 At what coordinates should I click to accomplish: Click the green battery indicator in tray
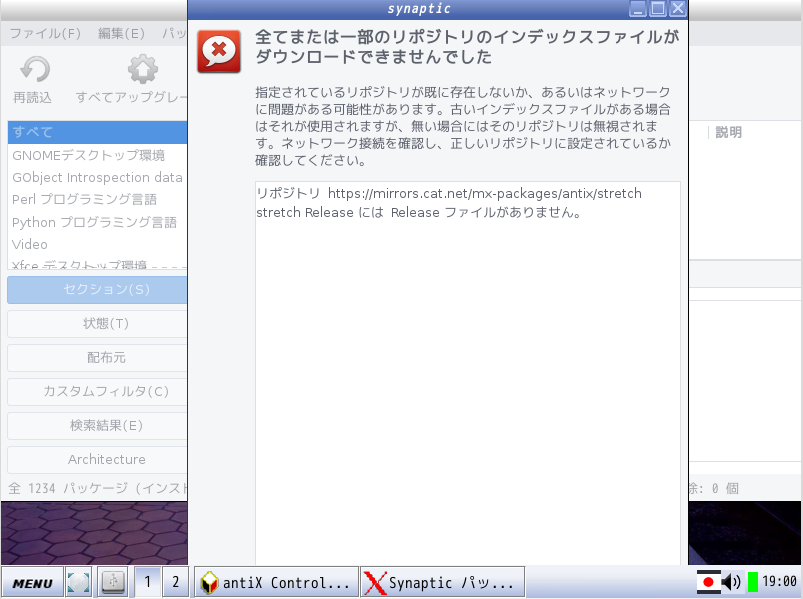click(x=753, y=582)
